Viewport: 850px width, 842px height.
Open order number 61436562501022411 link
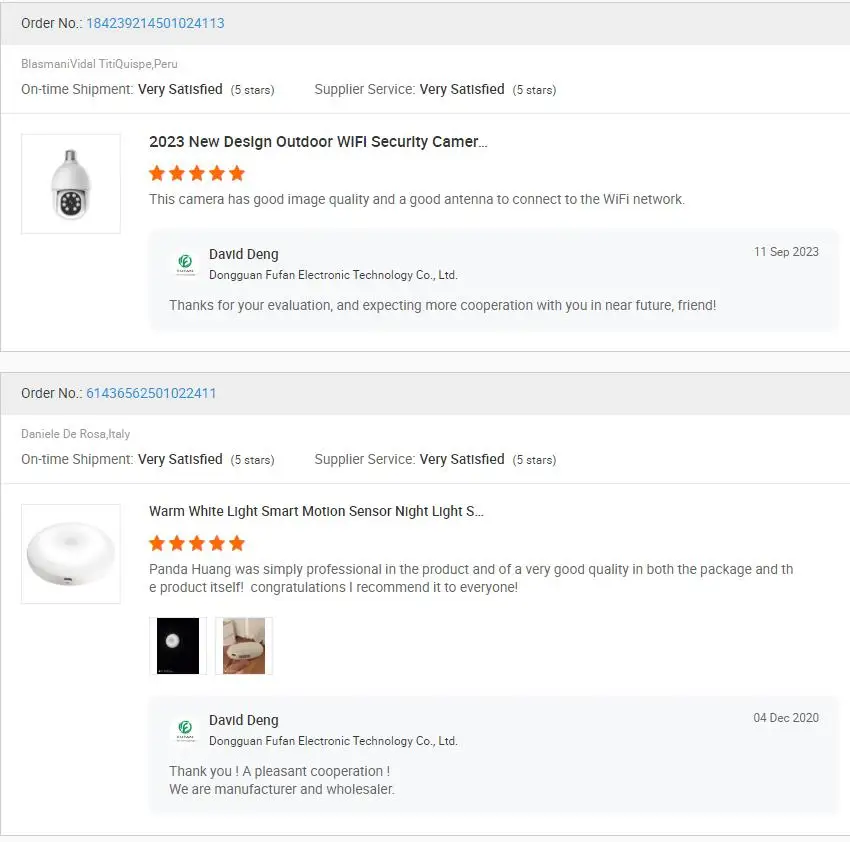tap(151, 393)
